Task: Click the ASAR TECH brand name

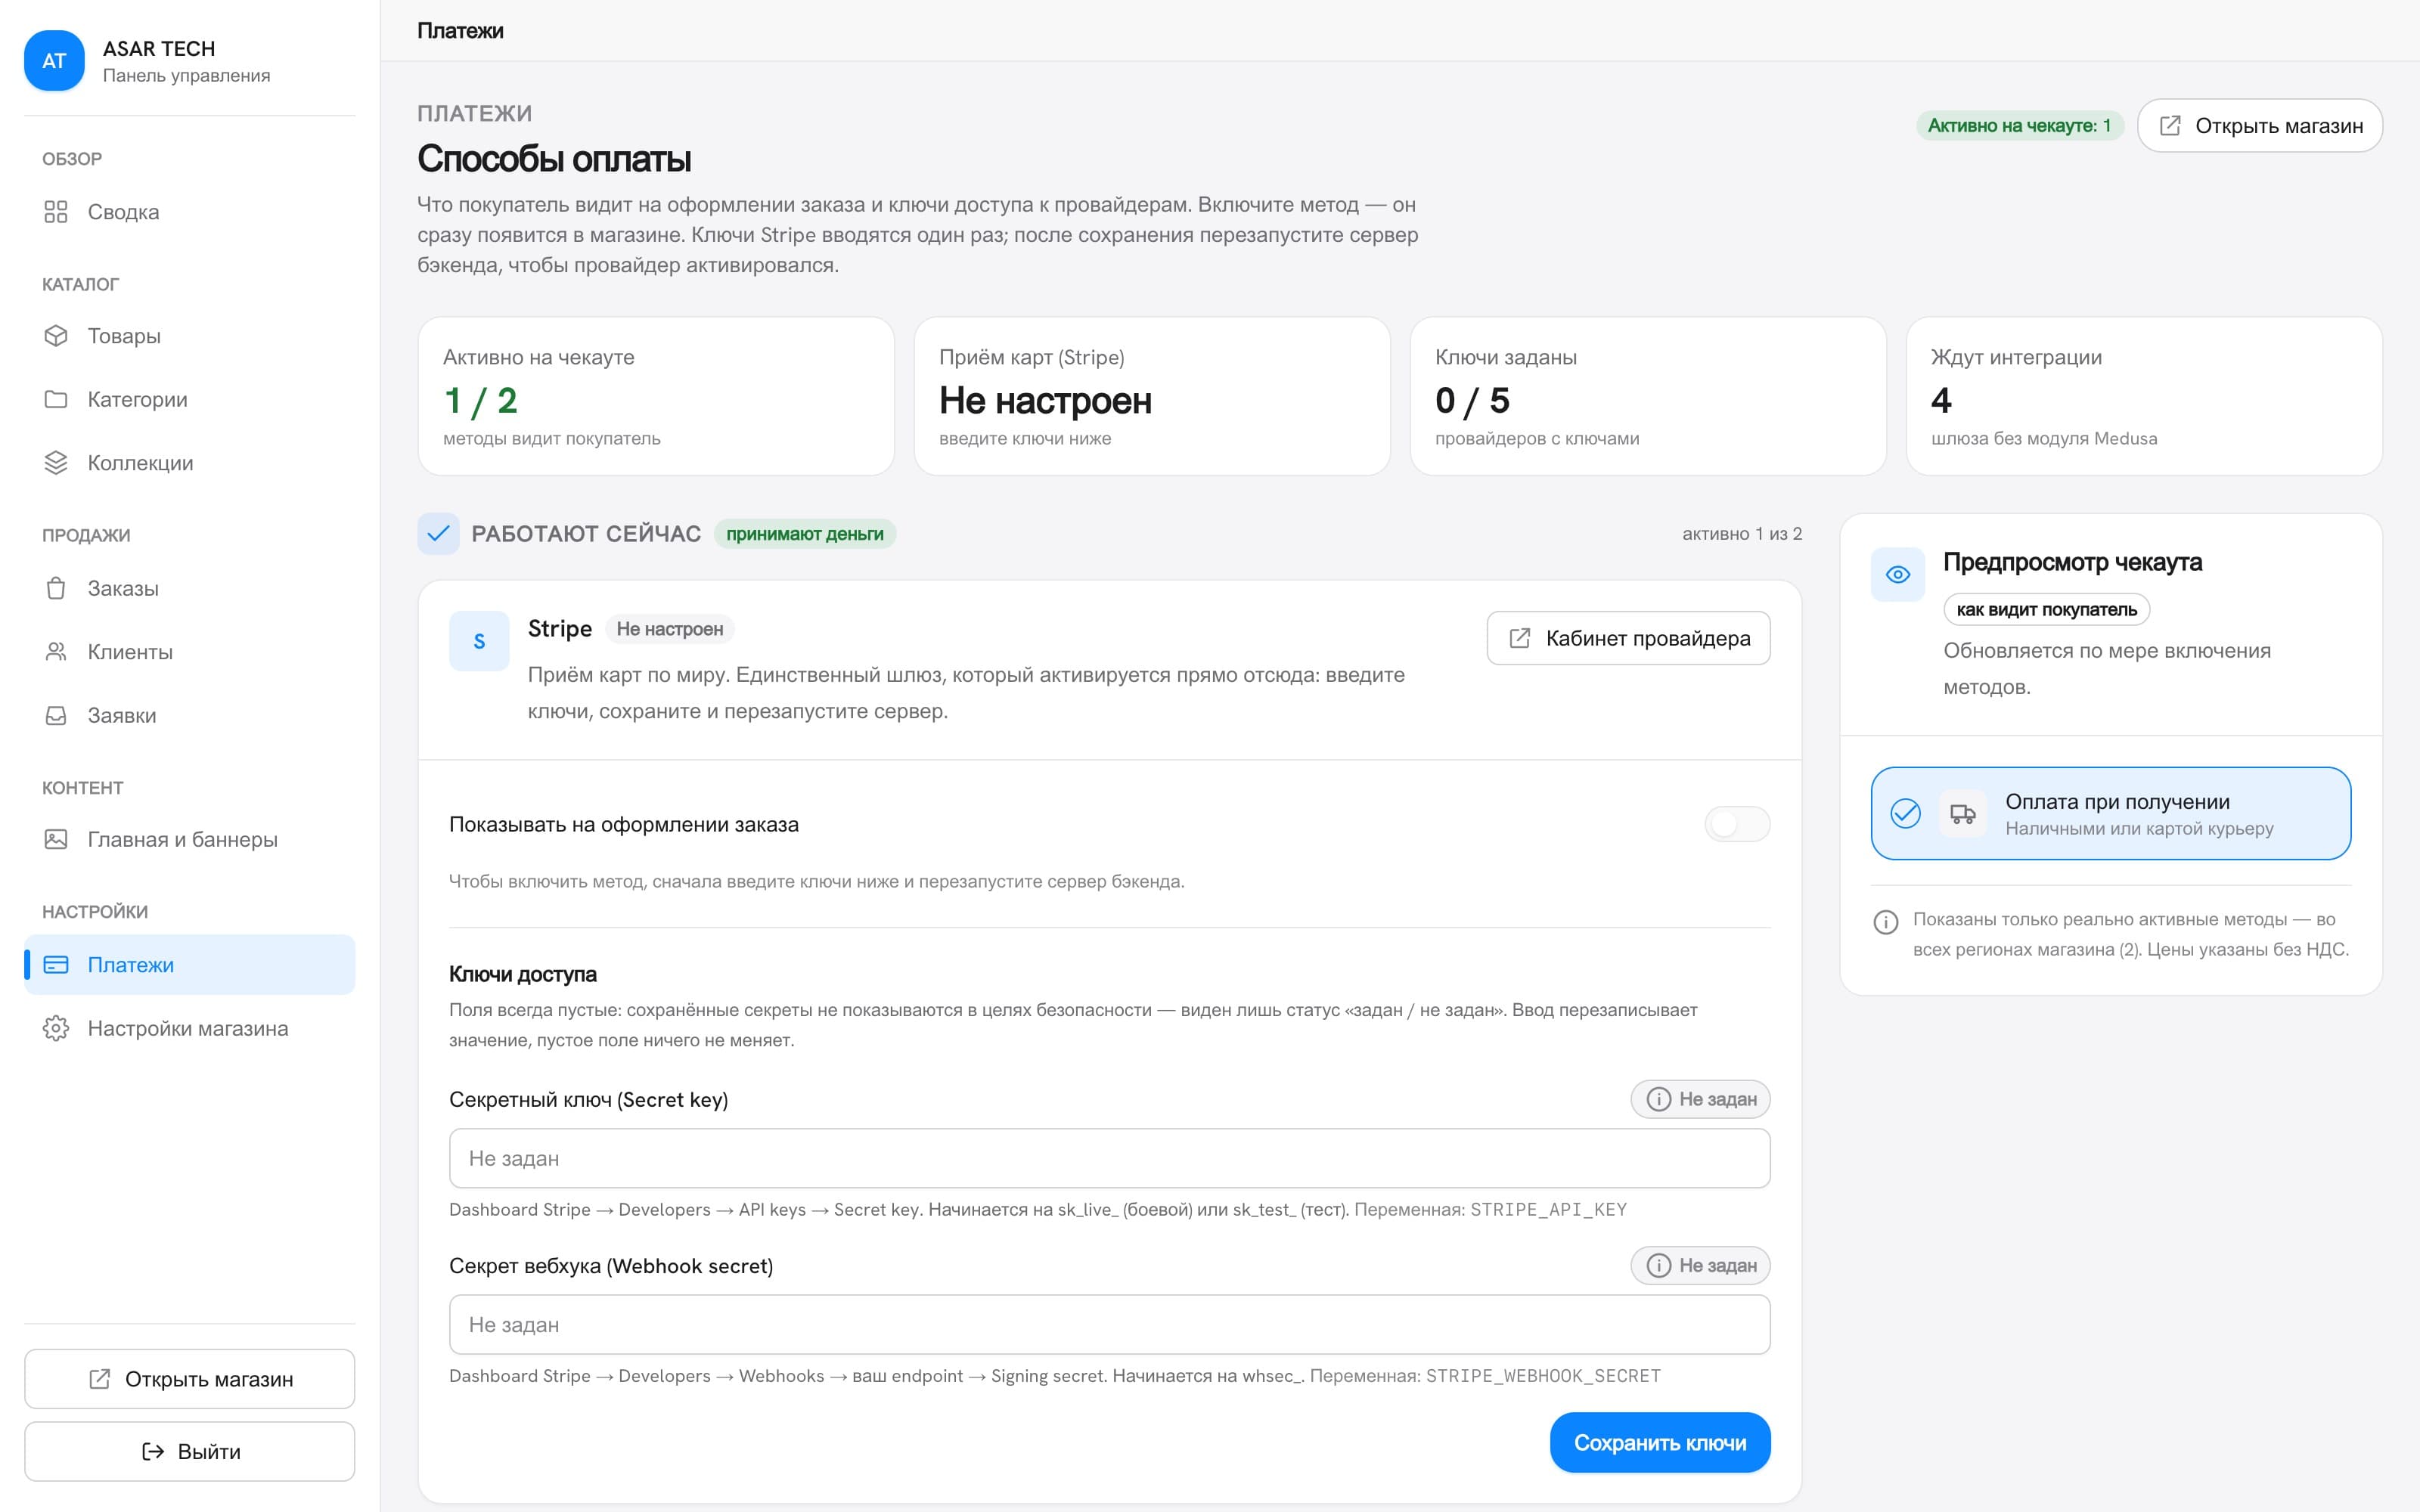Action: [159, 49]
